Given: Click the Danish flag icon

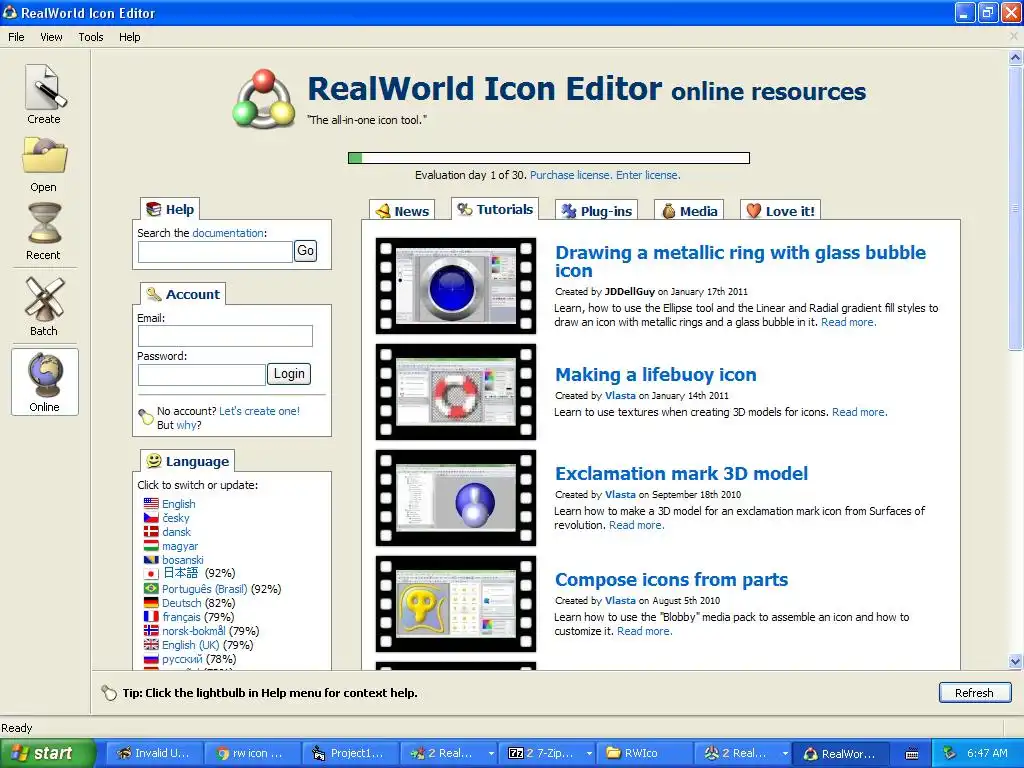Looking at the screenshot, I should [151, 532].
